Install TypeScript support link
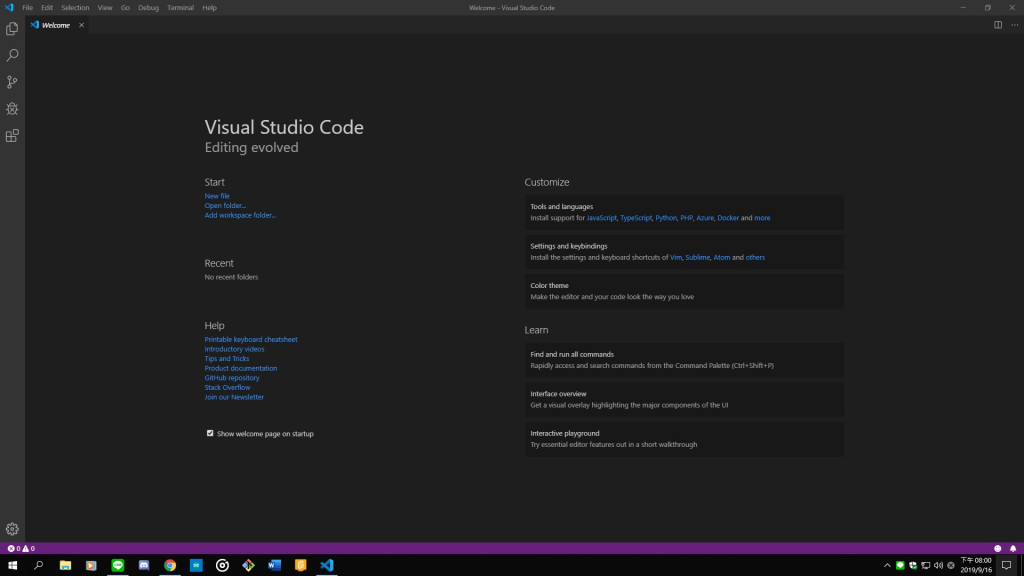The width and height of the screenshot is (1024, 576). tap(636, 218)
